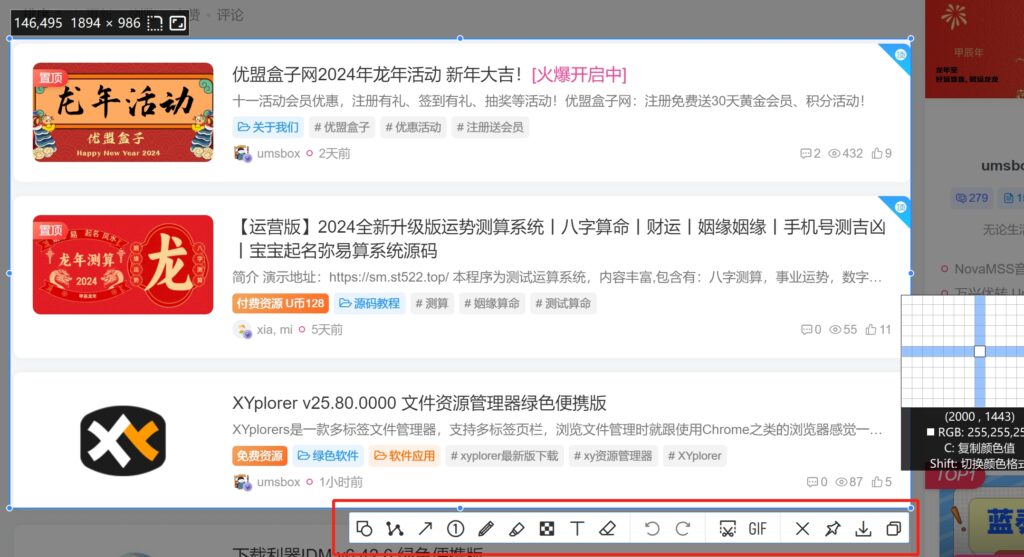
Task: Select the shape drawing tool
Action: point(364,528)
